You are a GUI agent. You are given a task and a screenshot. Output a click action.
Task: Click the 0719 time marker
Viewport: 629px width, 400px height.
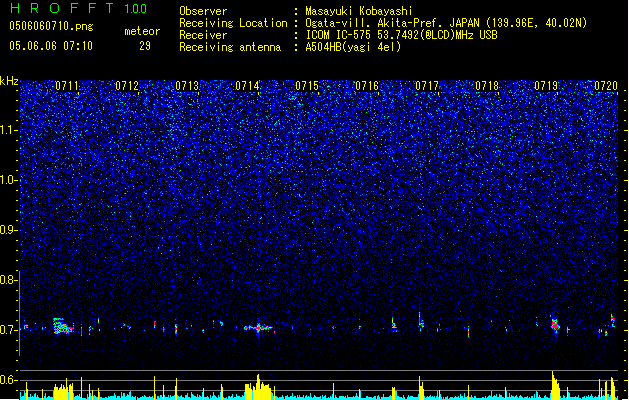546,86
